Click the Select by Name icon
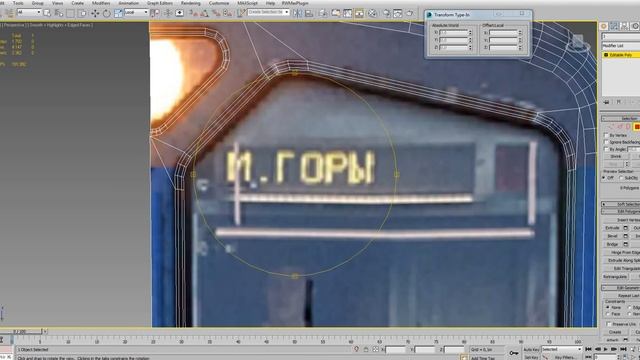 point(58,13)
